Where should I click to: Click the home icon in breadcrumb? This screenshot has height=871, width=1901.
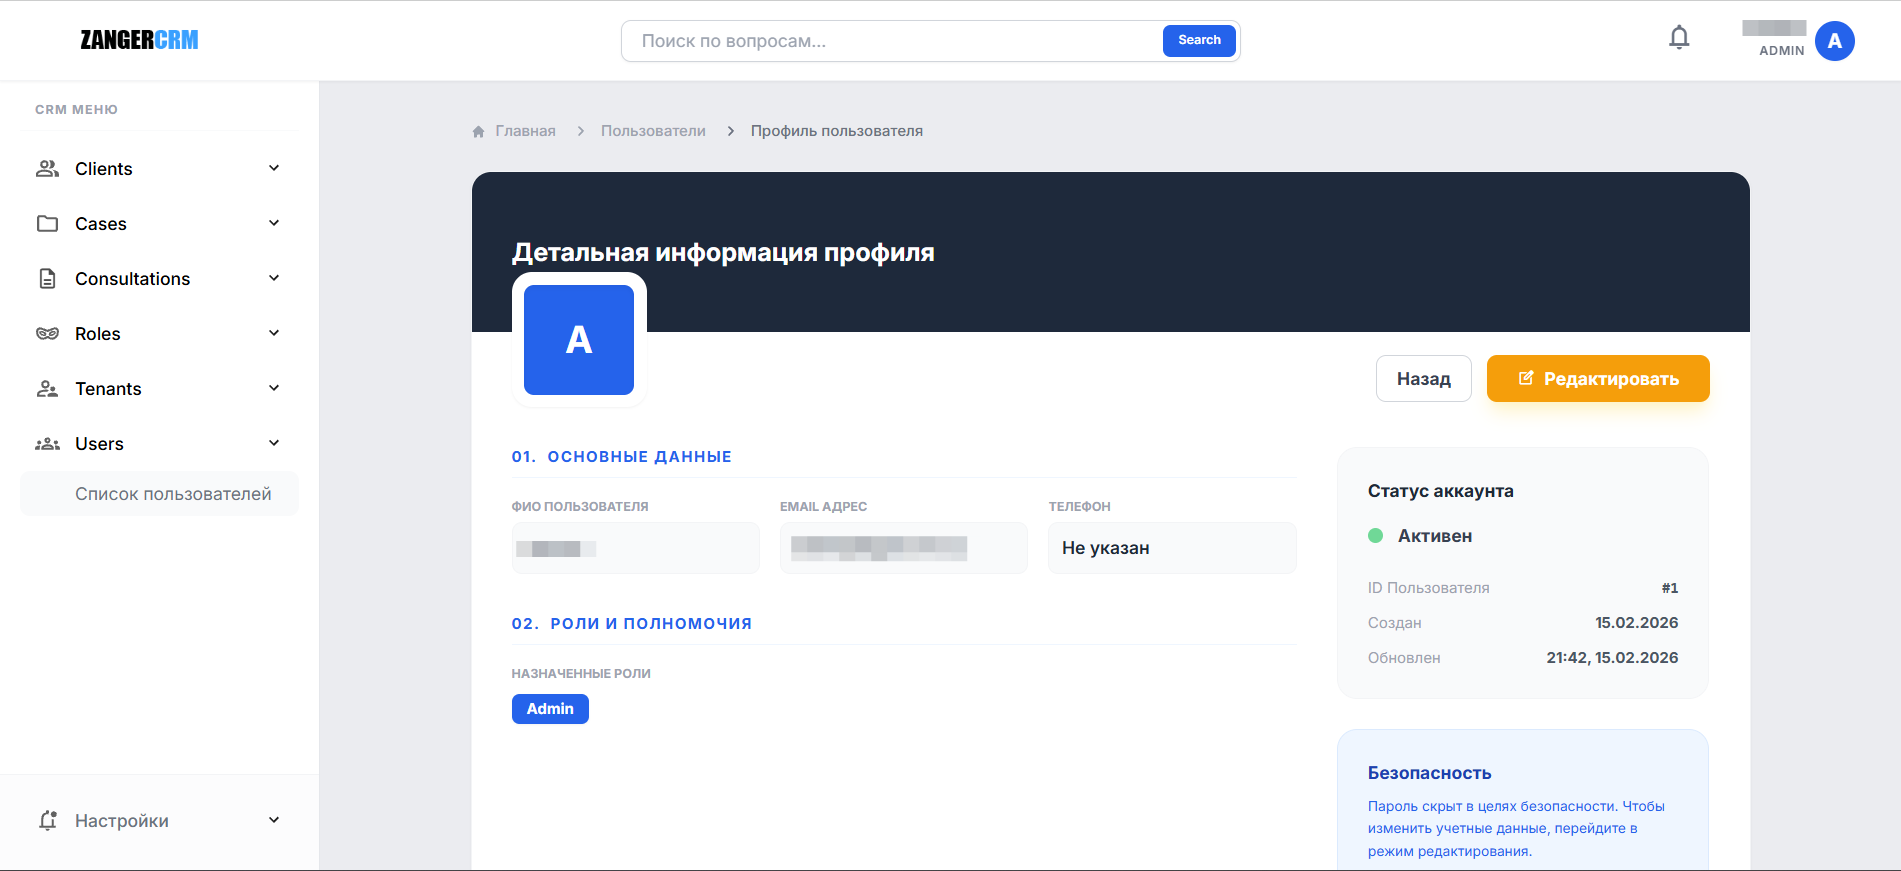click(x=478, y=131)
